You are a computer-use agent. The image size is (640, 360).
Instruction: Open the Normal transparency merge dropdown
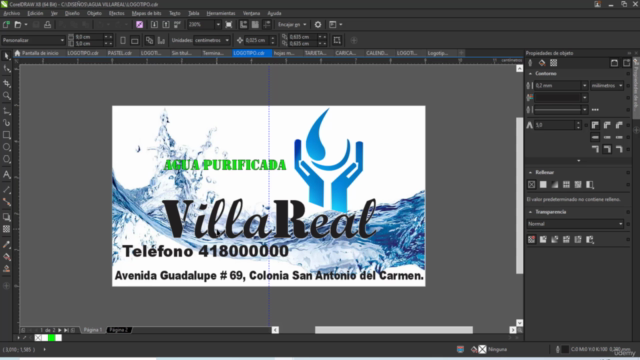575,224
